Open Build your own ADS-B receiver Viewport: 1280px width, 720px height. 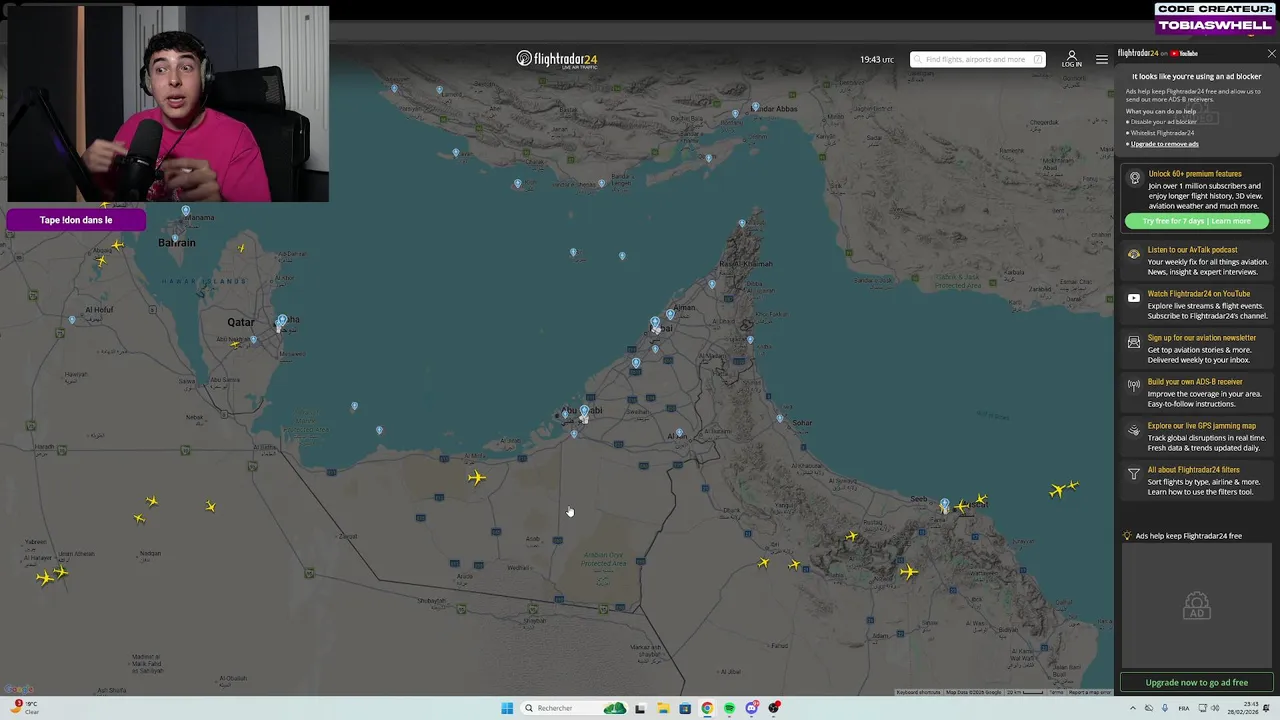pyautogui.click(x=1195, y=382)
